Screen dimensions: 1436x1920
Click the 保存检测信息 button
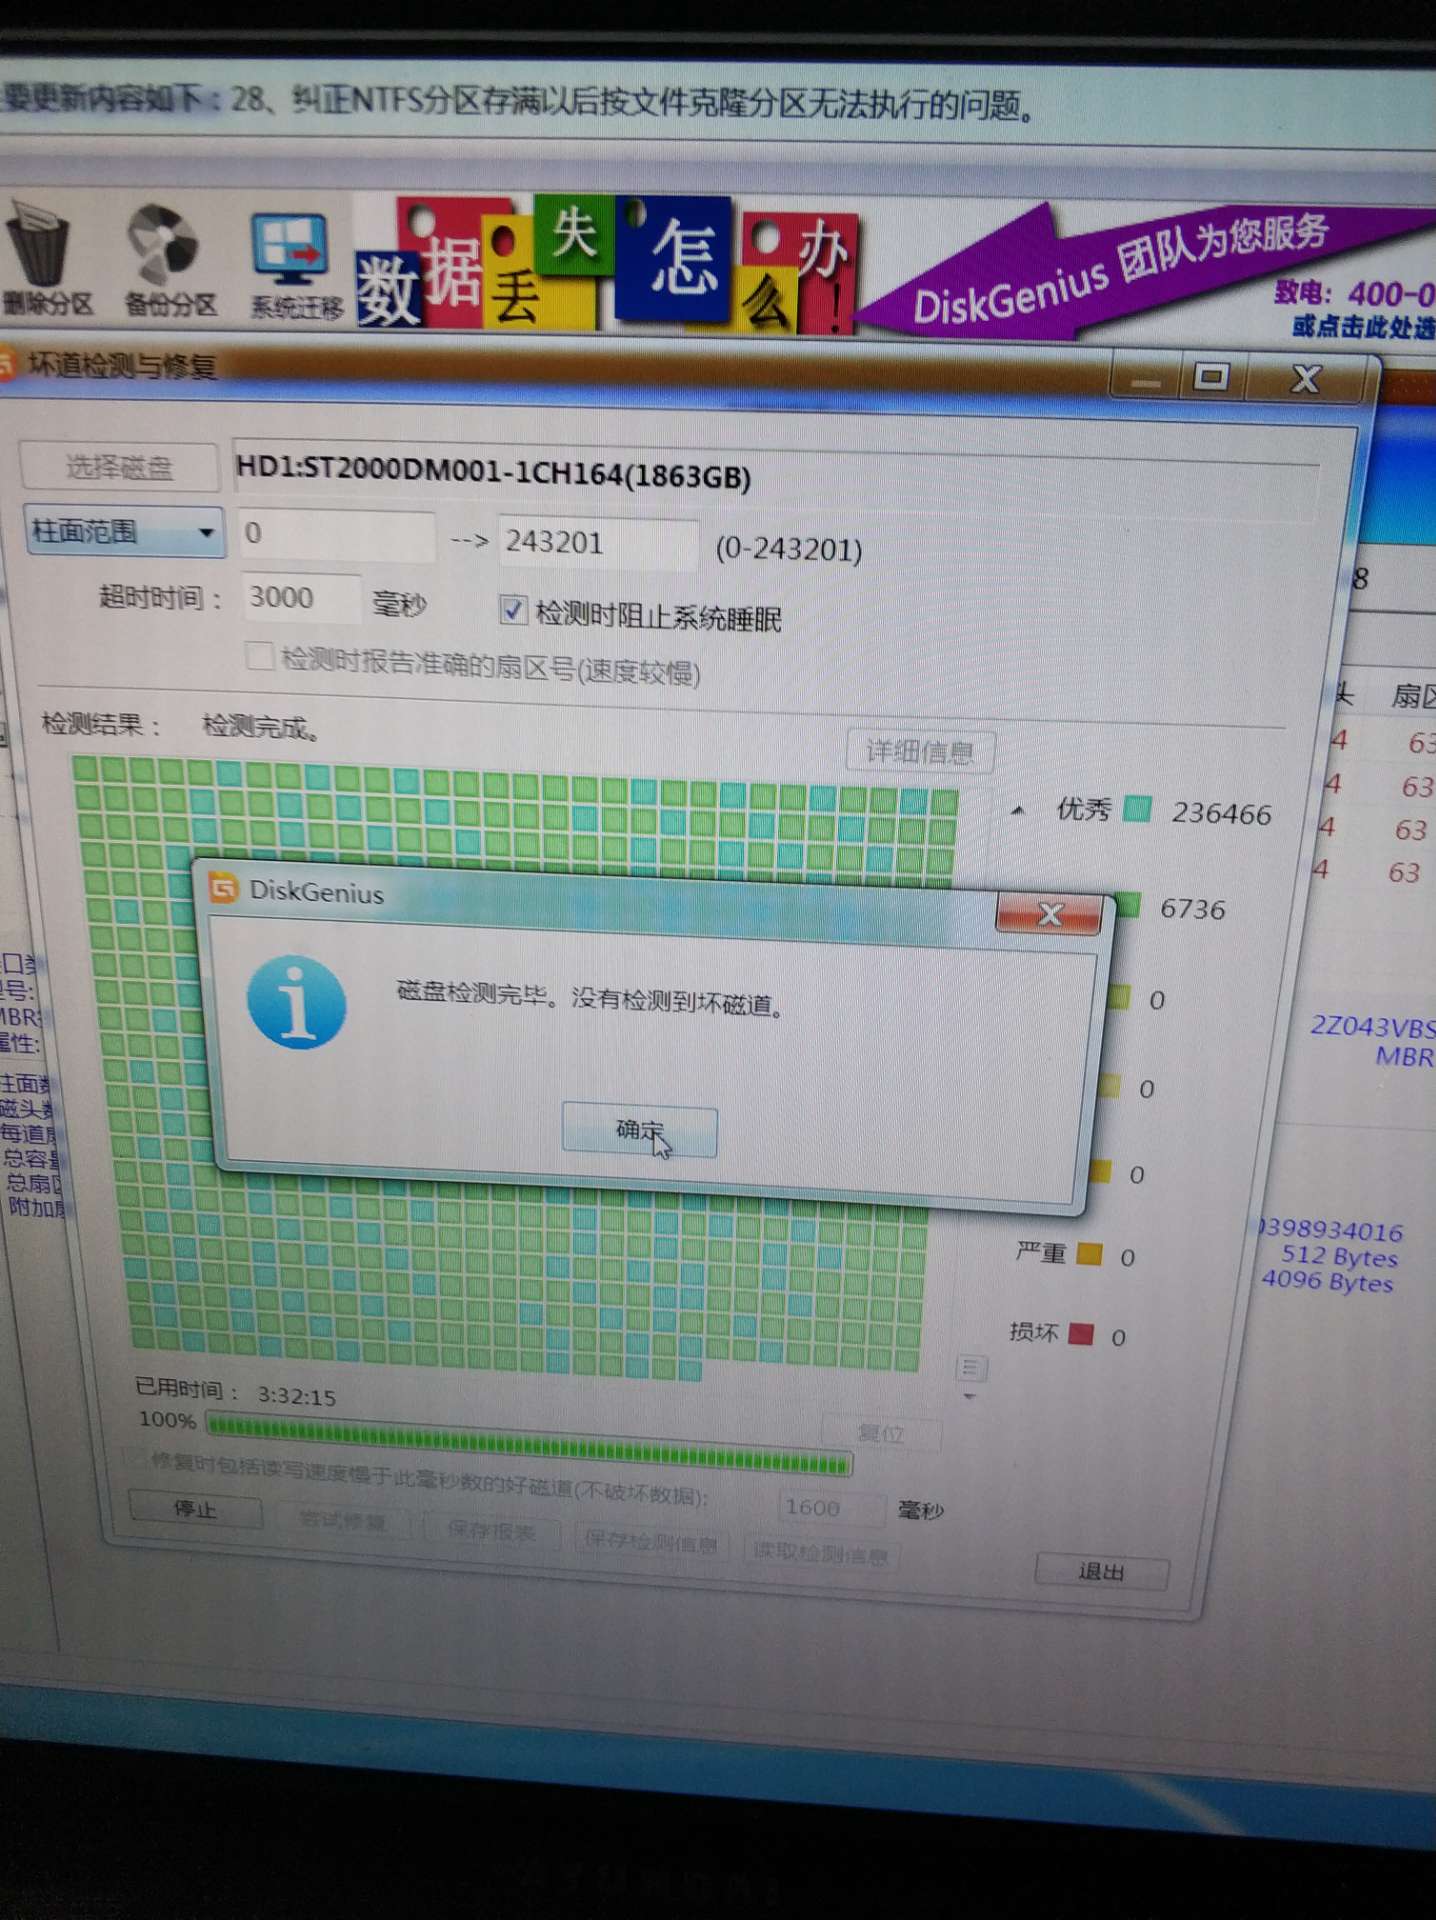pos(651,1543)
